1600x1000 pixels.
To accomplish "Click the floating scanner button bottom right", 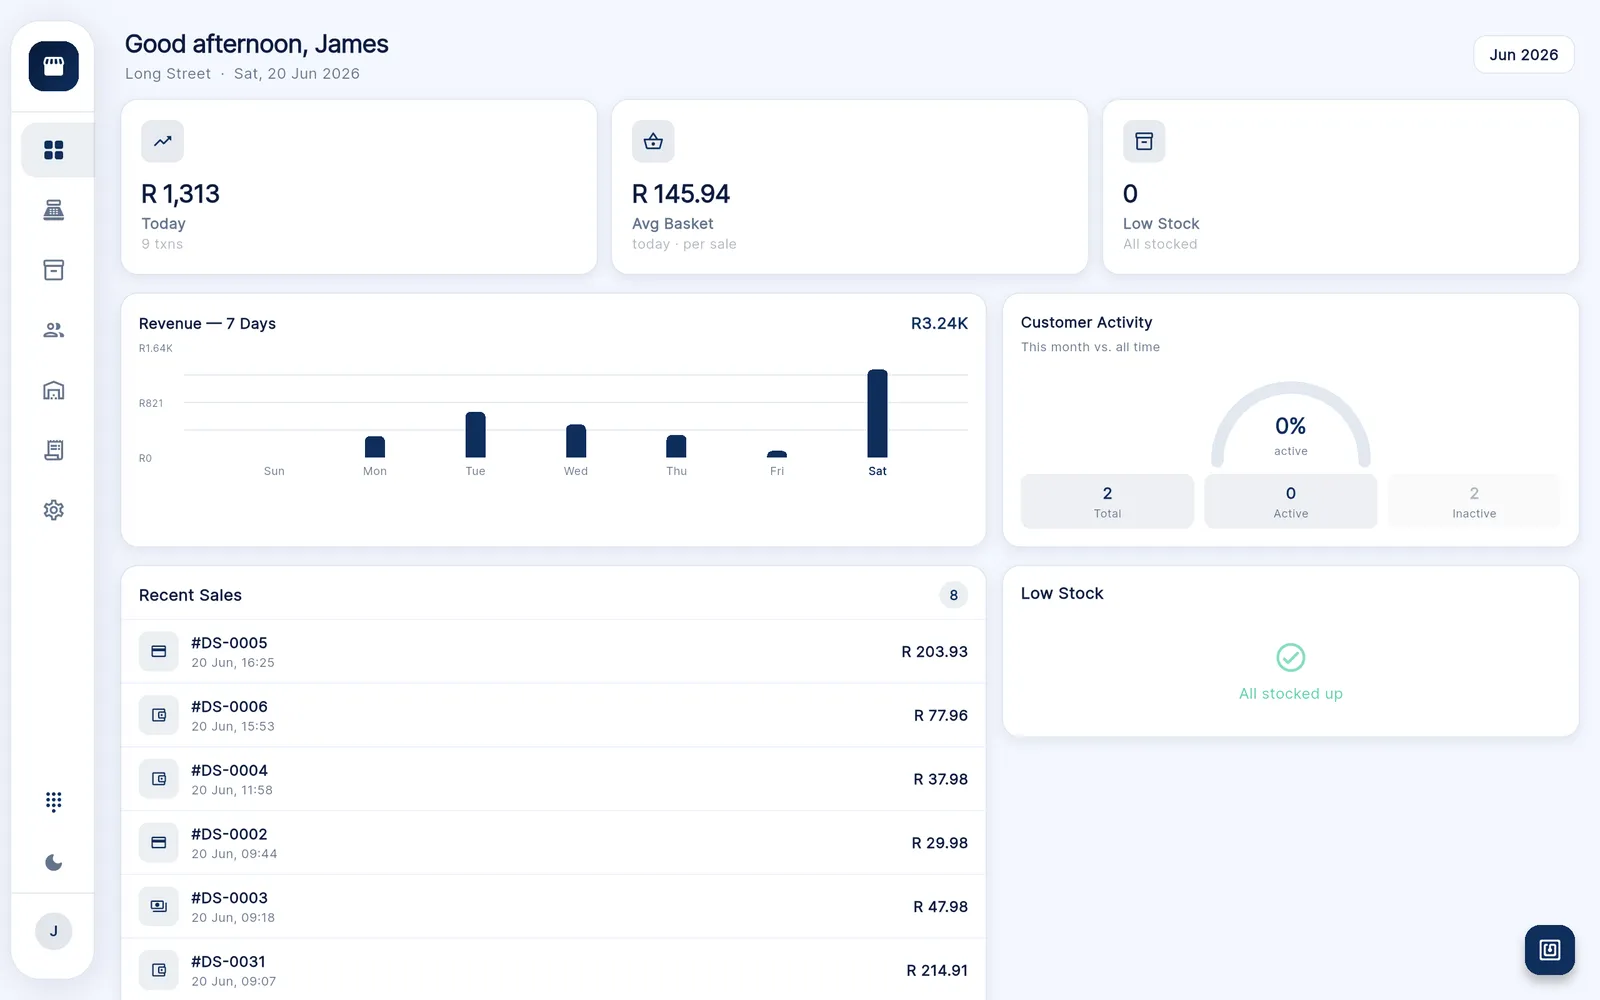I will [1550, 950].
